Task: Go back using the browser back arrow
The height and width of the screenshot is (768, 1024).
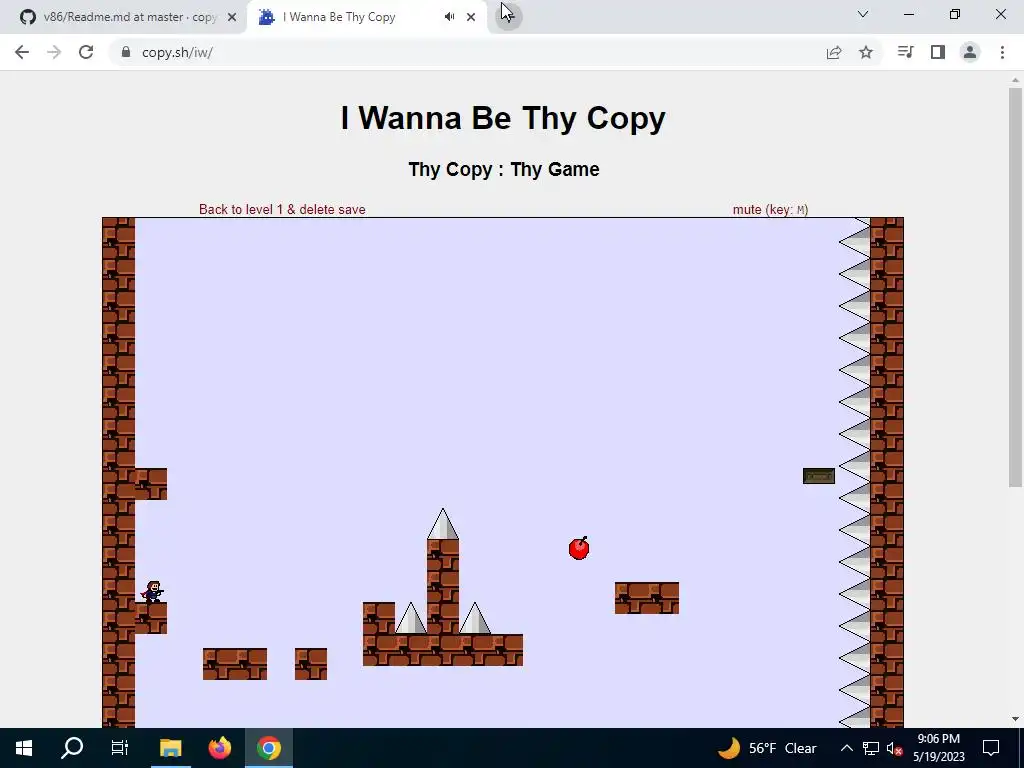Action: [22, 52]
